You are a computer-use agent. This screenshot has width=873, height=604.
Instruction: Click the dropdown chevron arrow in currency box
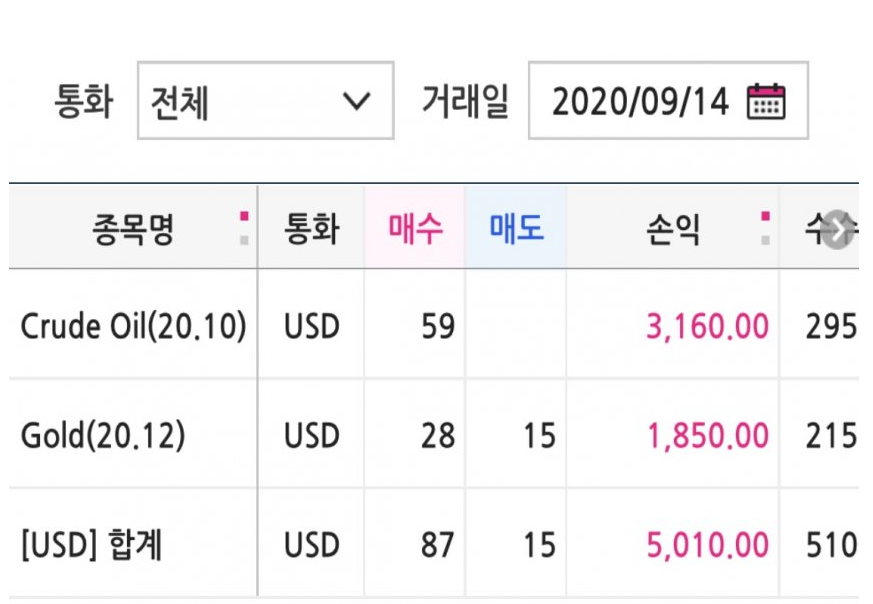pyautogui.click(x=356, y=101)
